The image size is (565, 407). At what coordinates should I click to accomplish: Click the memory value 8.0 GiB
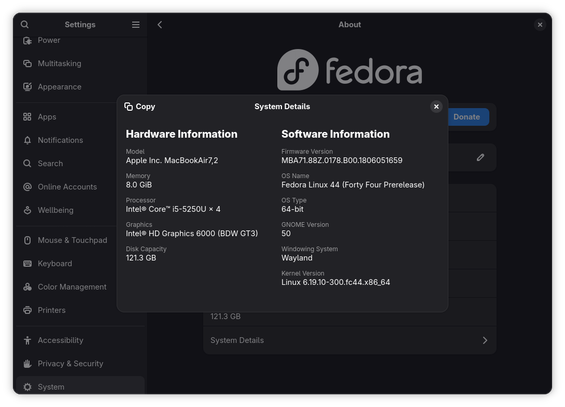139,185
